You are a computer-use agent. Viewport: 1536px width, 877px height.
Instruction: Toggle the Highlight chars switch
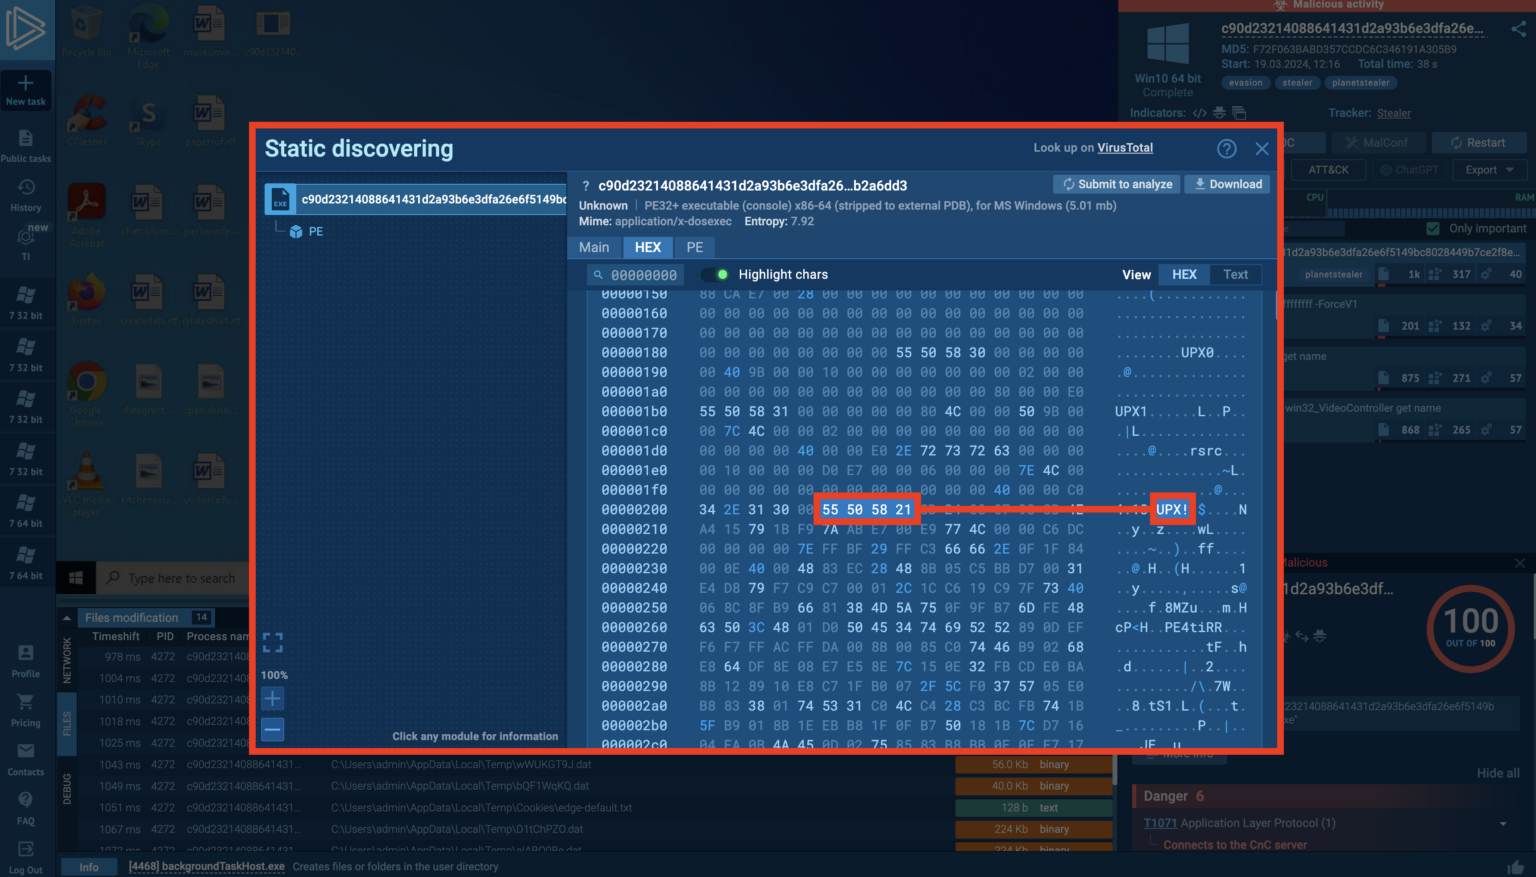[714, 275]
